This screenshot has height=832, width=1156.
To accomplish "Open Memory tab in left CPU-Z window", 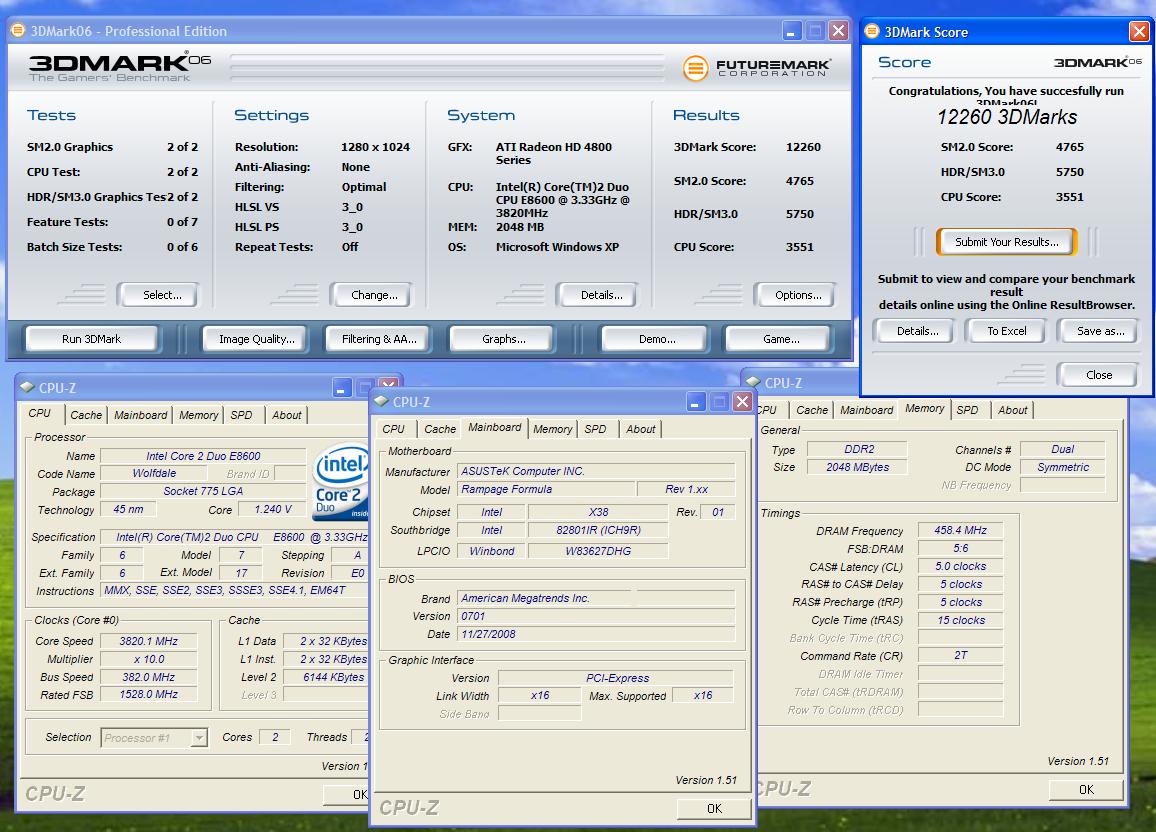I will click(x=198, y=415).
